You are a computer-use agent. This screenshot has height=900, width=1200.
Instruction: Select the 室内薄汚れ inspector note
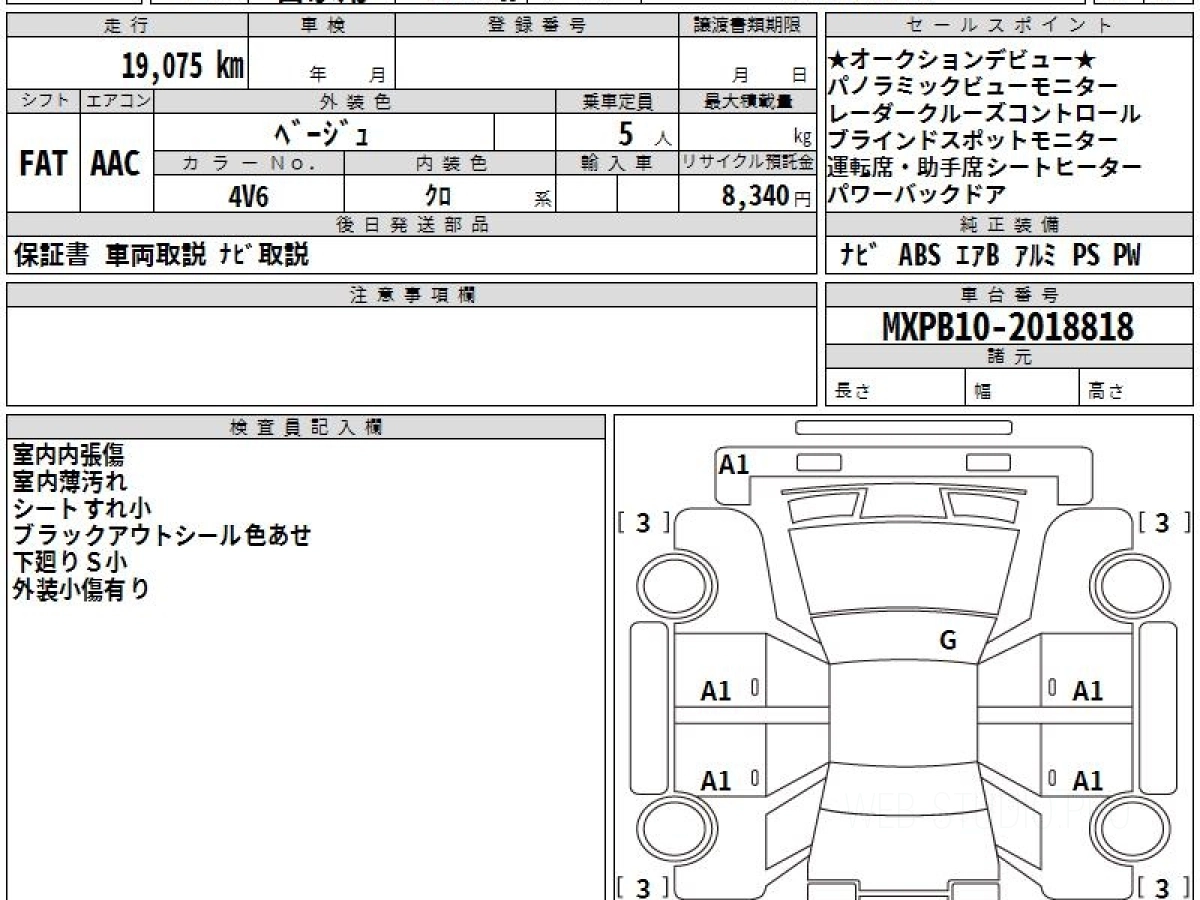tap(69, 482)
